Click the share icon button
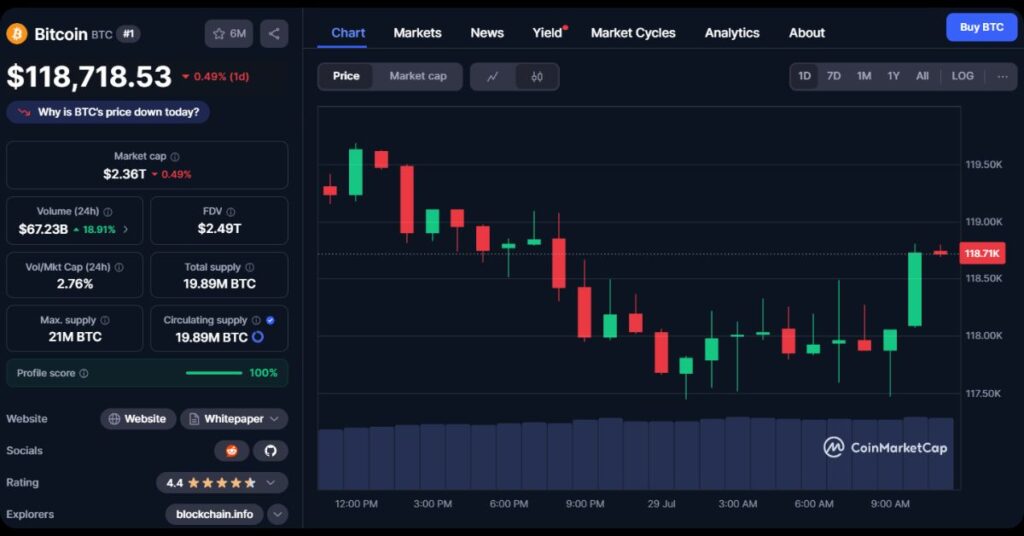 [274, 34]
